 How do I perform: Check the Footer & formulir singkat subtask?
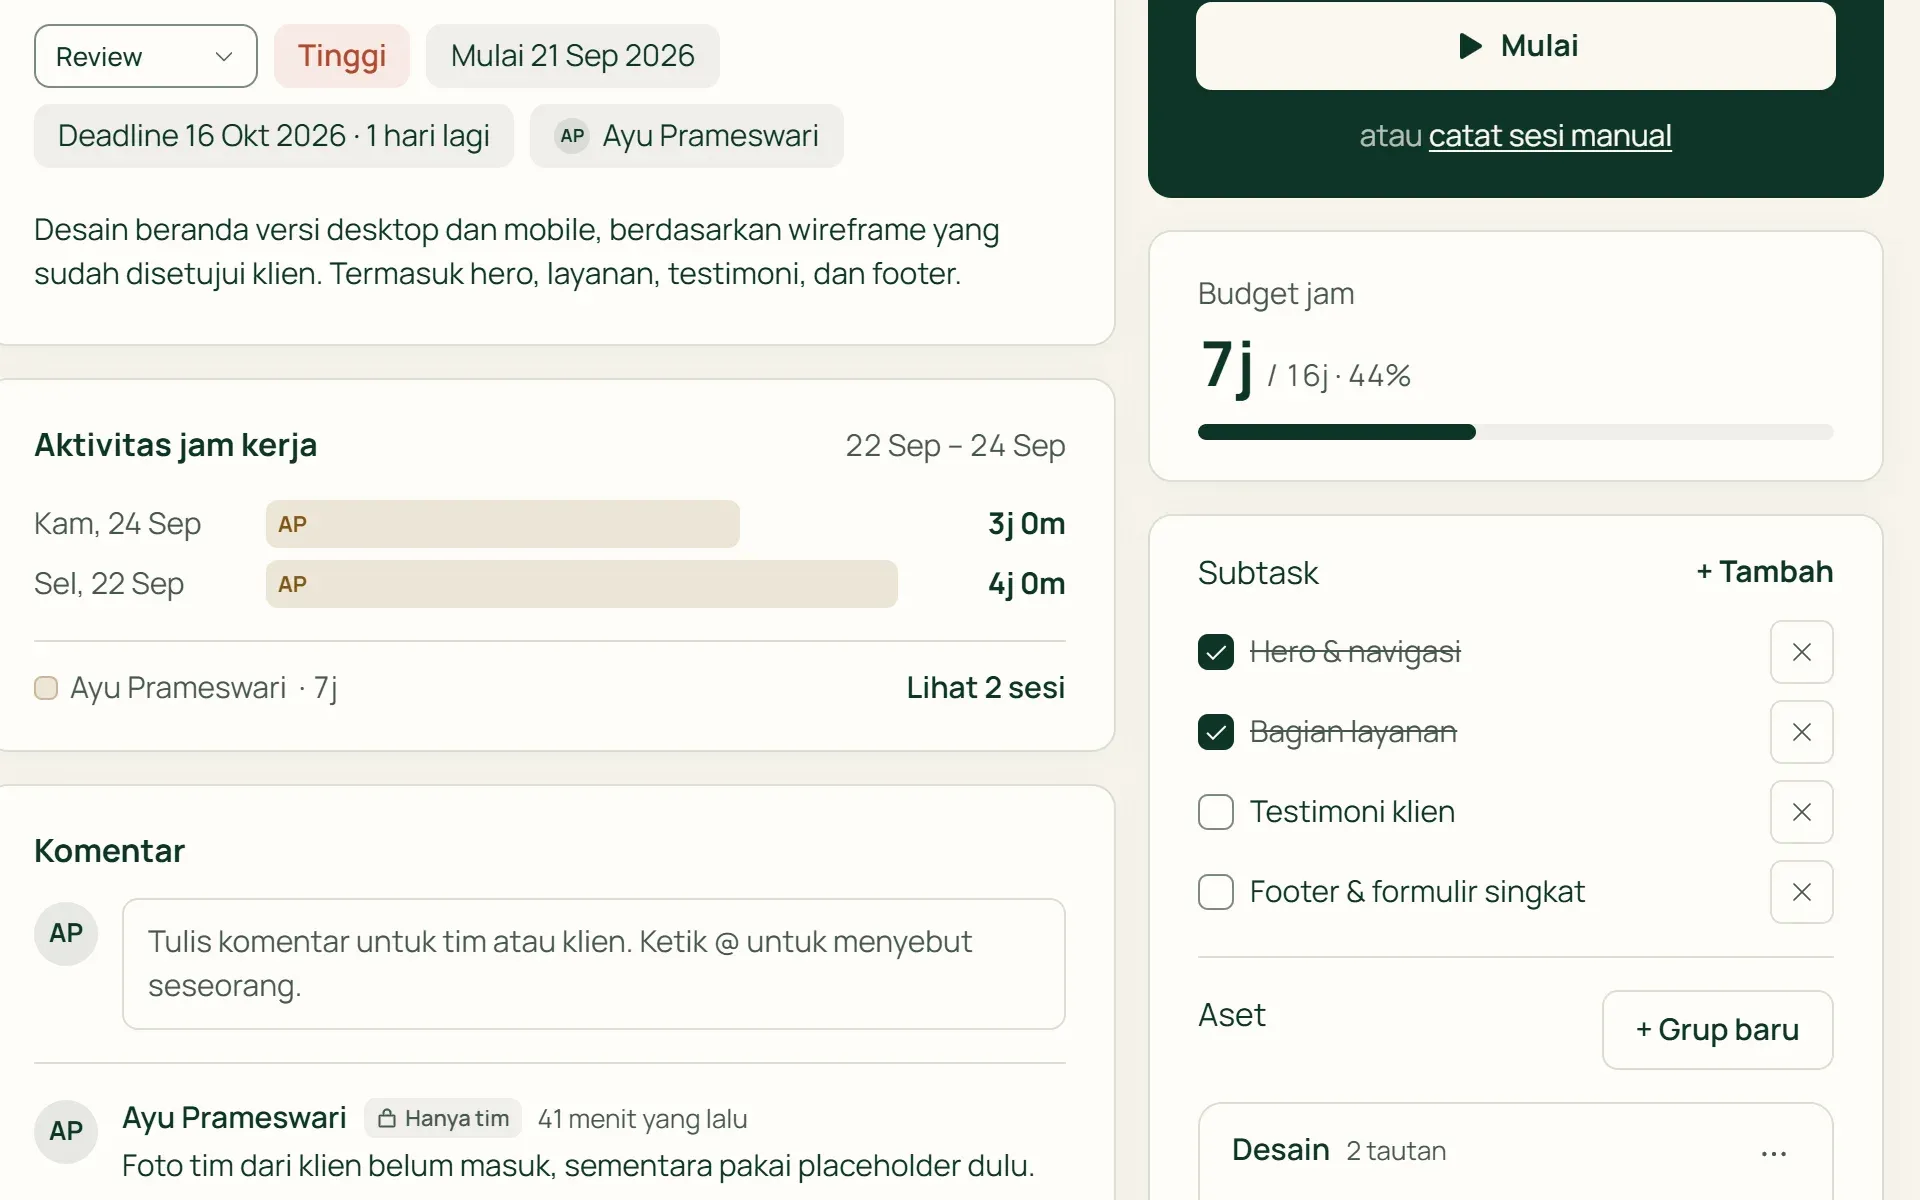[x=1216, y=892]
